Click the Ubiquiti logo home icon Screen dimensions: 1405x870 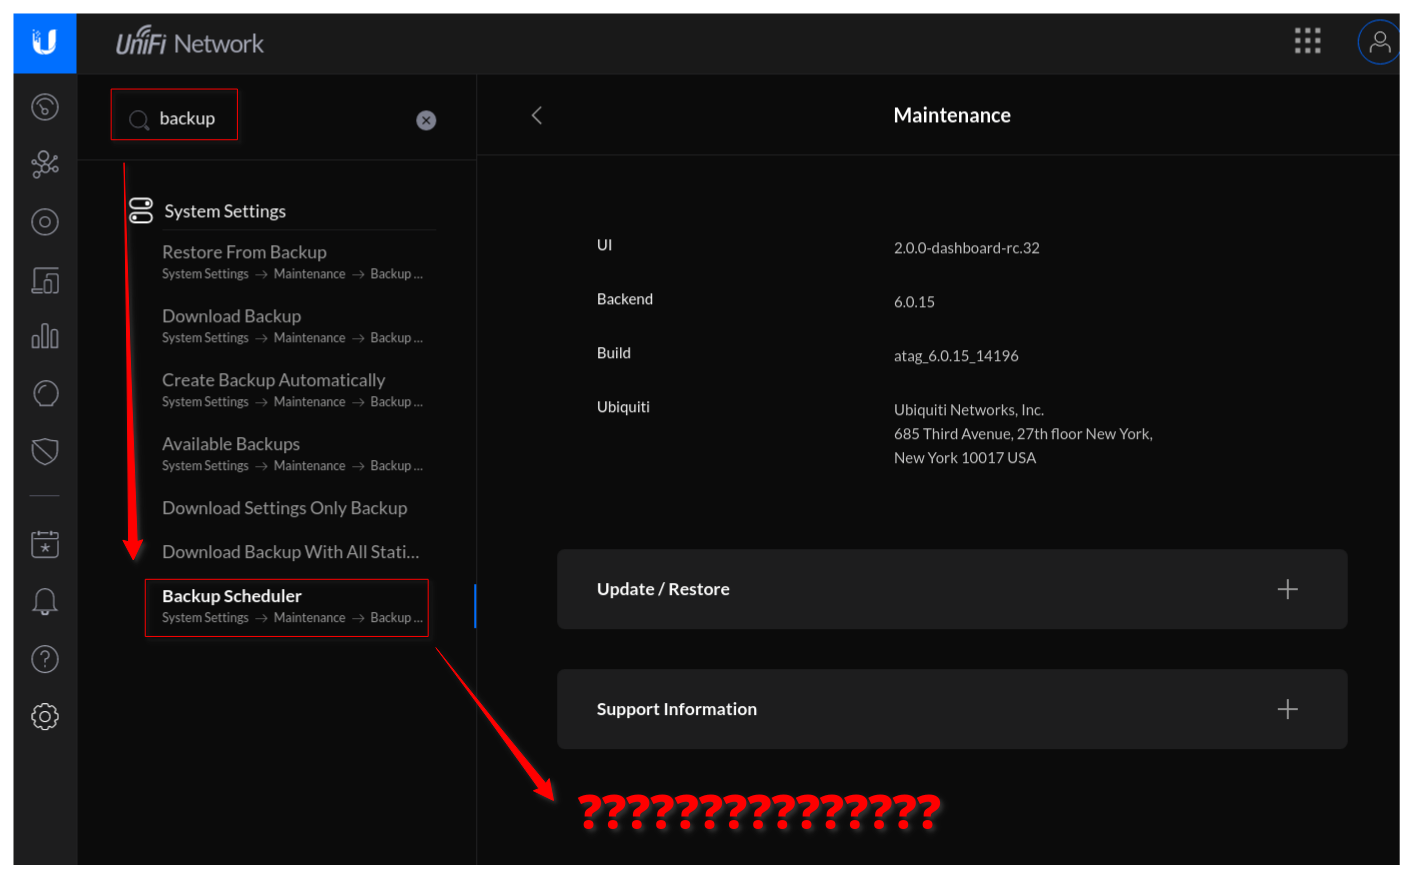pyautogui.click(x=44, y=42)
